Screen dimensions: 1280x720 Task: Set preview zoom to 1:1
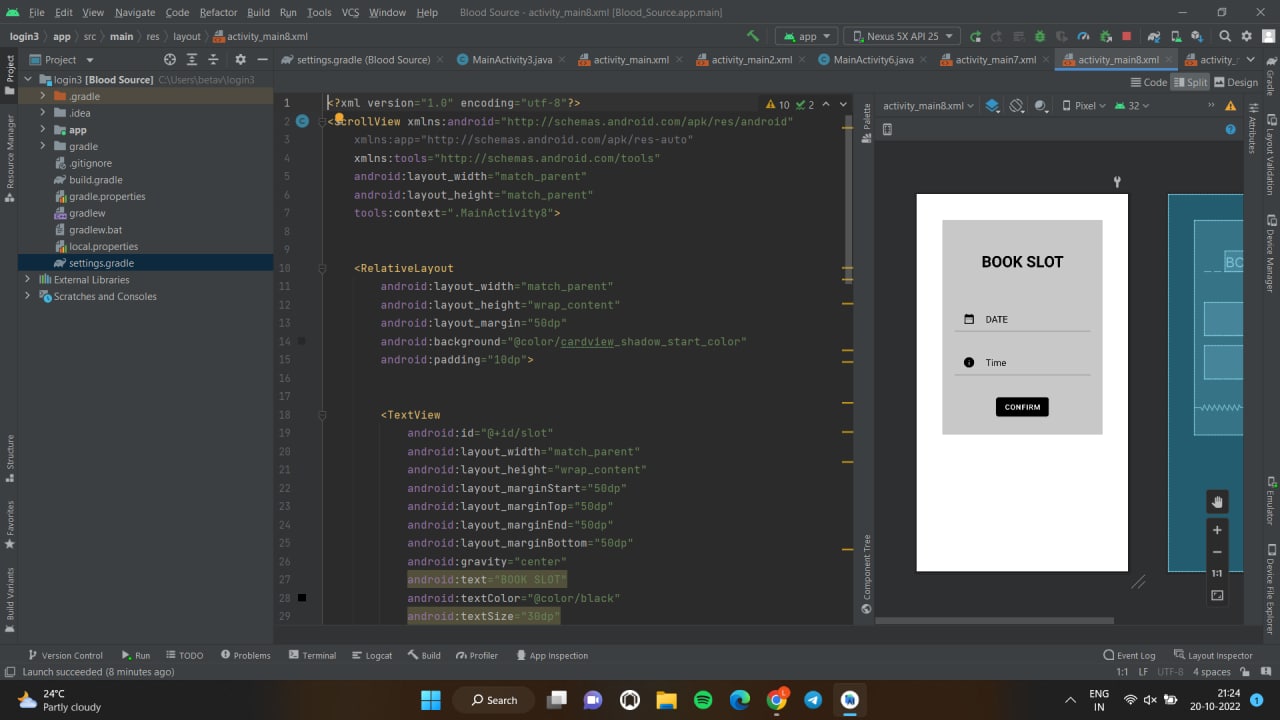[x=1217, y=573]
